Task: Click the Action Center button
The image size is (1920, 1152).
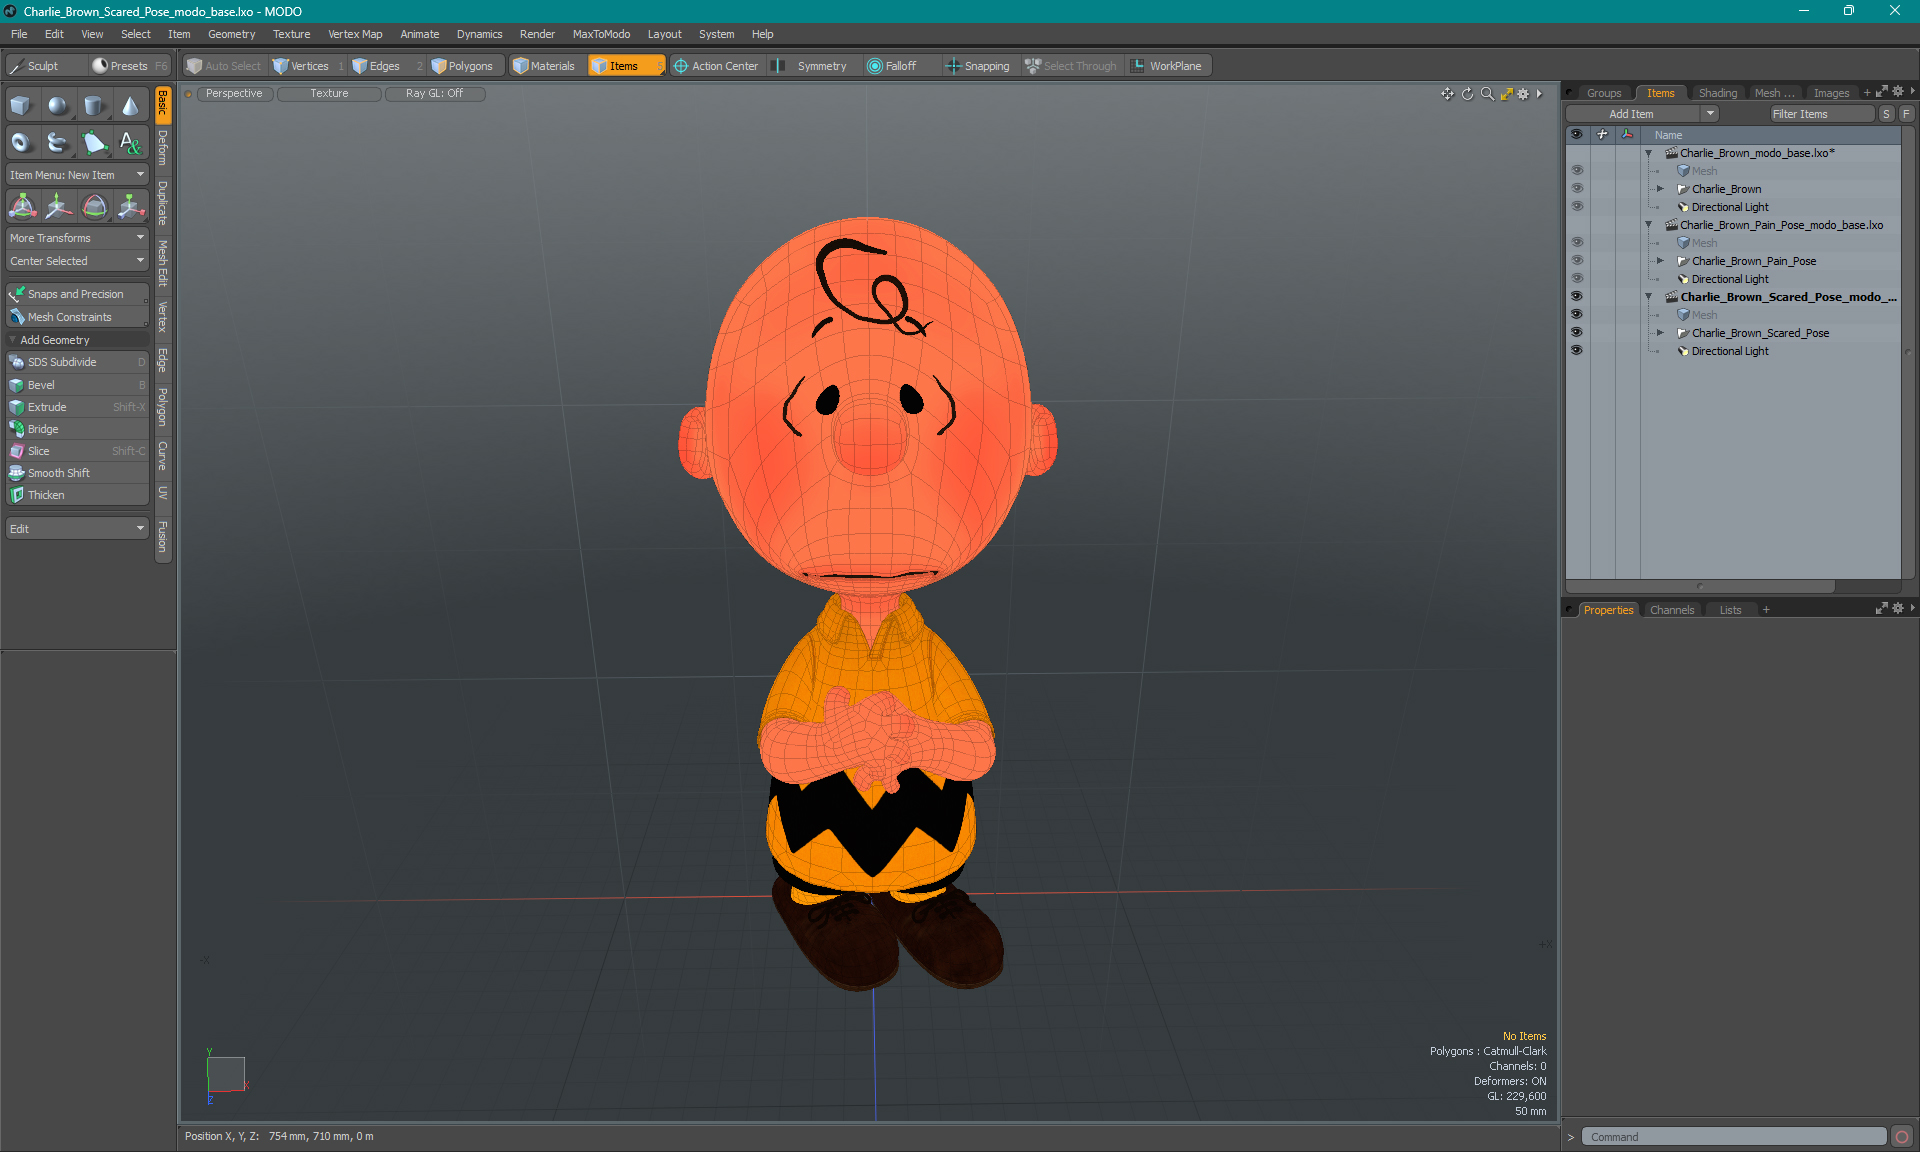Action: (716, 66)
